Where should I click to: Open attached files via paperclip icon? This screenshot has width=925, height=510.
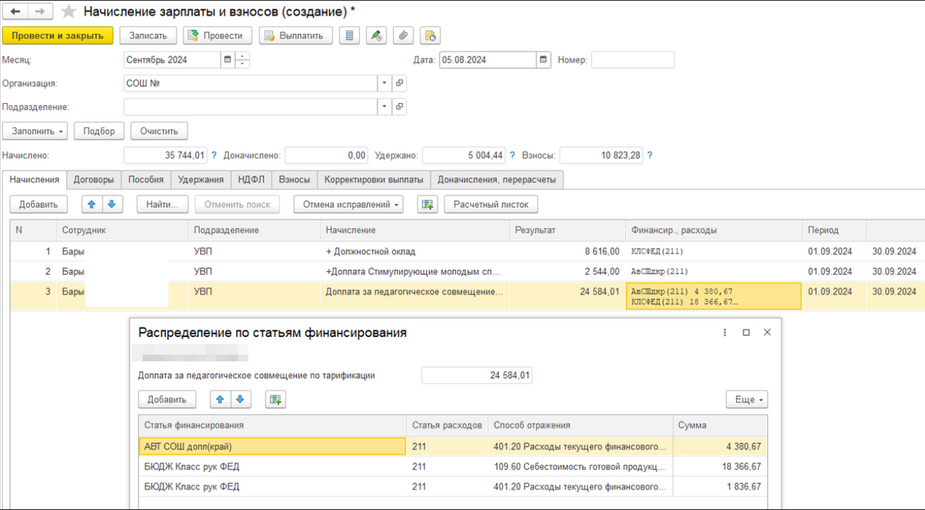(x=403, y=36)
